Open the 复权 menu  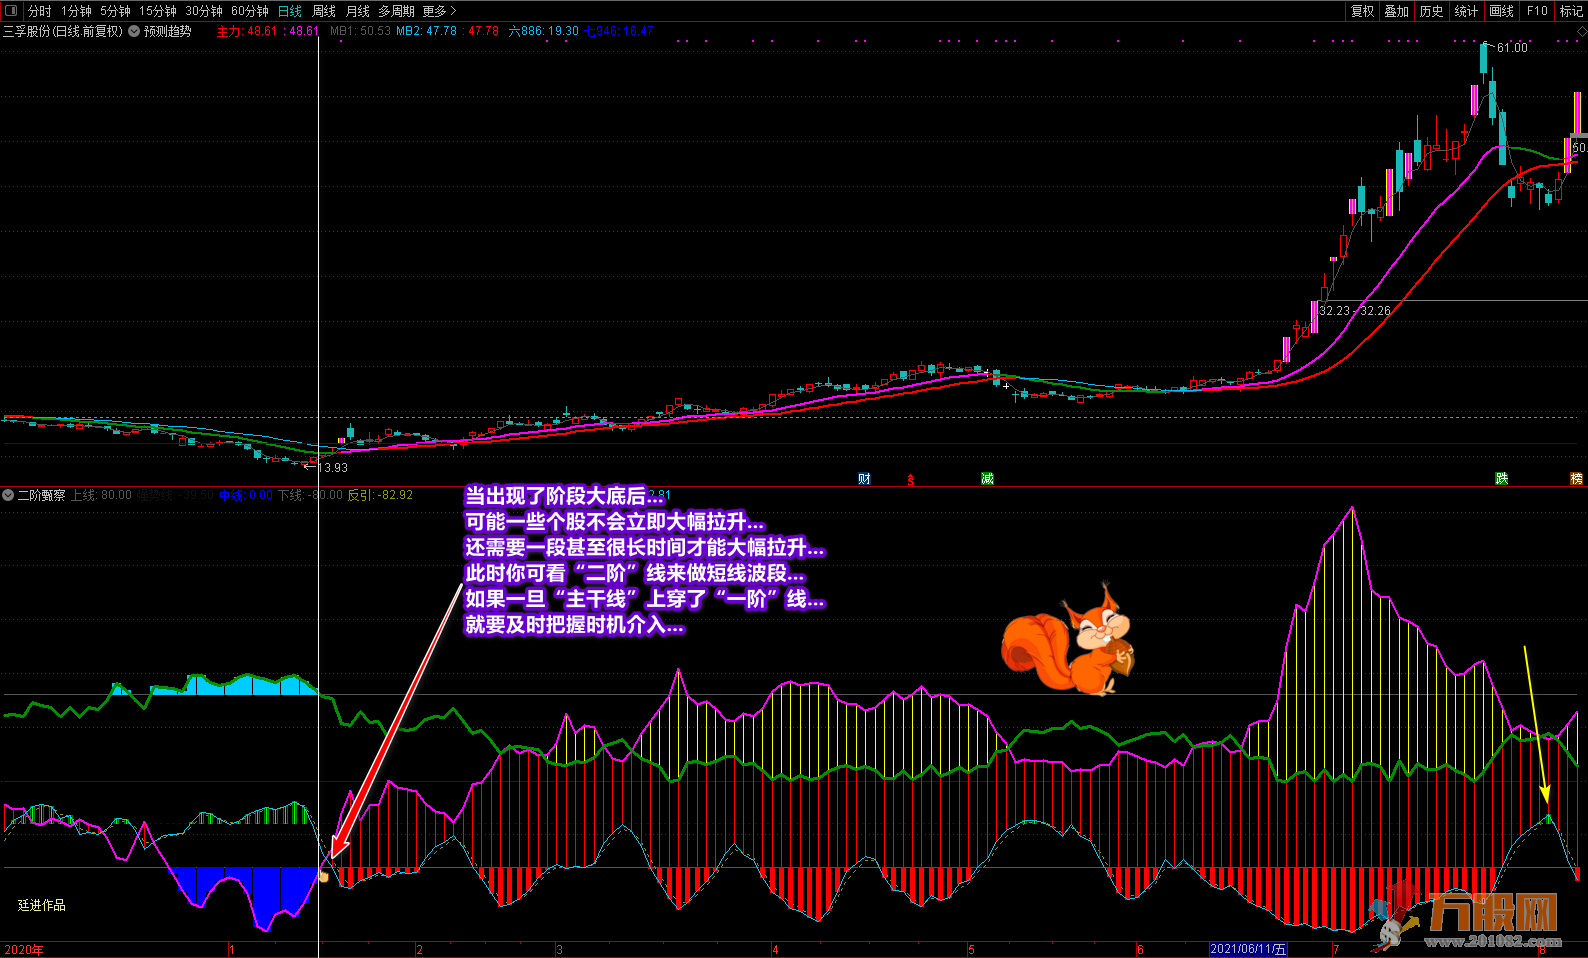[x=1362, y=11]
